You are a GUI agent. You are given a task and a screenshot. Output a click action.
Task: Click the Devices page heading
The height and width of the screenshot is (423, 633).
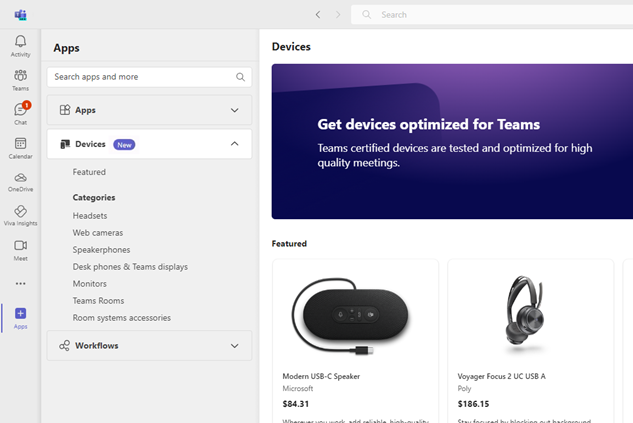291,46
